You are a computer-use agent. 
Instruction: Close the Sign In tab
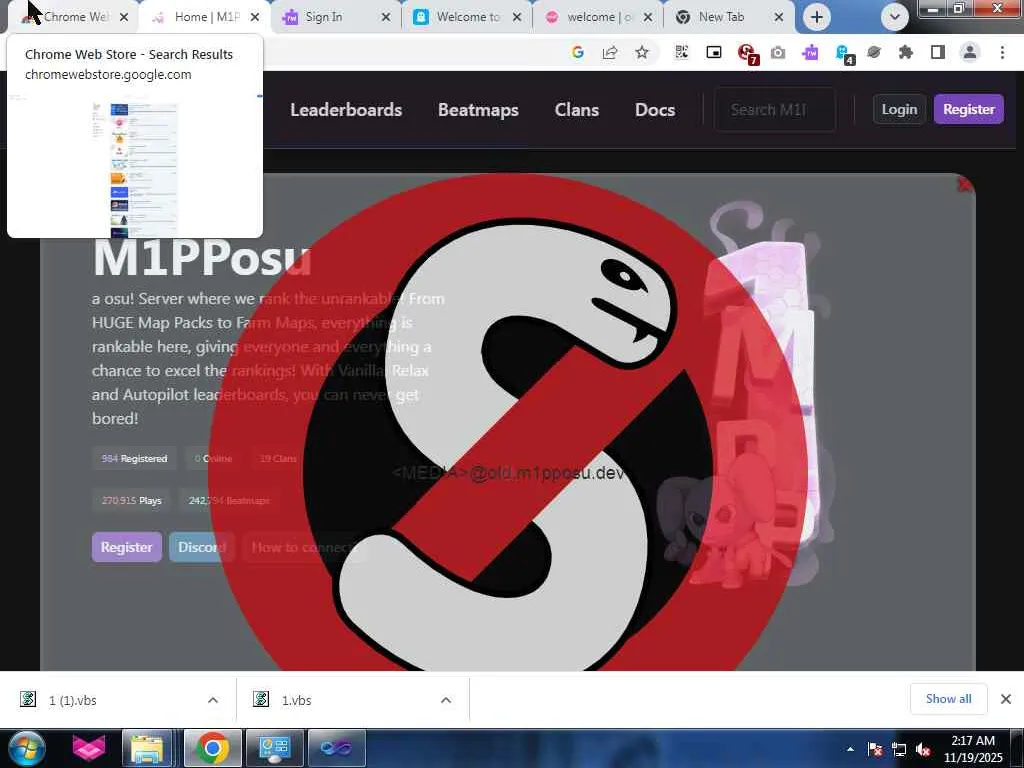(386, 17)
